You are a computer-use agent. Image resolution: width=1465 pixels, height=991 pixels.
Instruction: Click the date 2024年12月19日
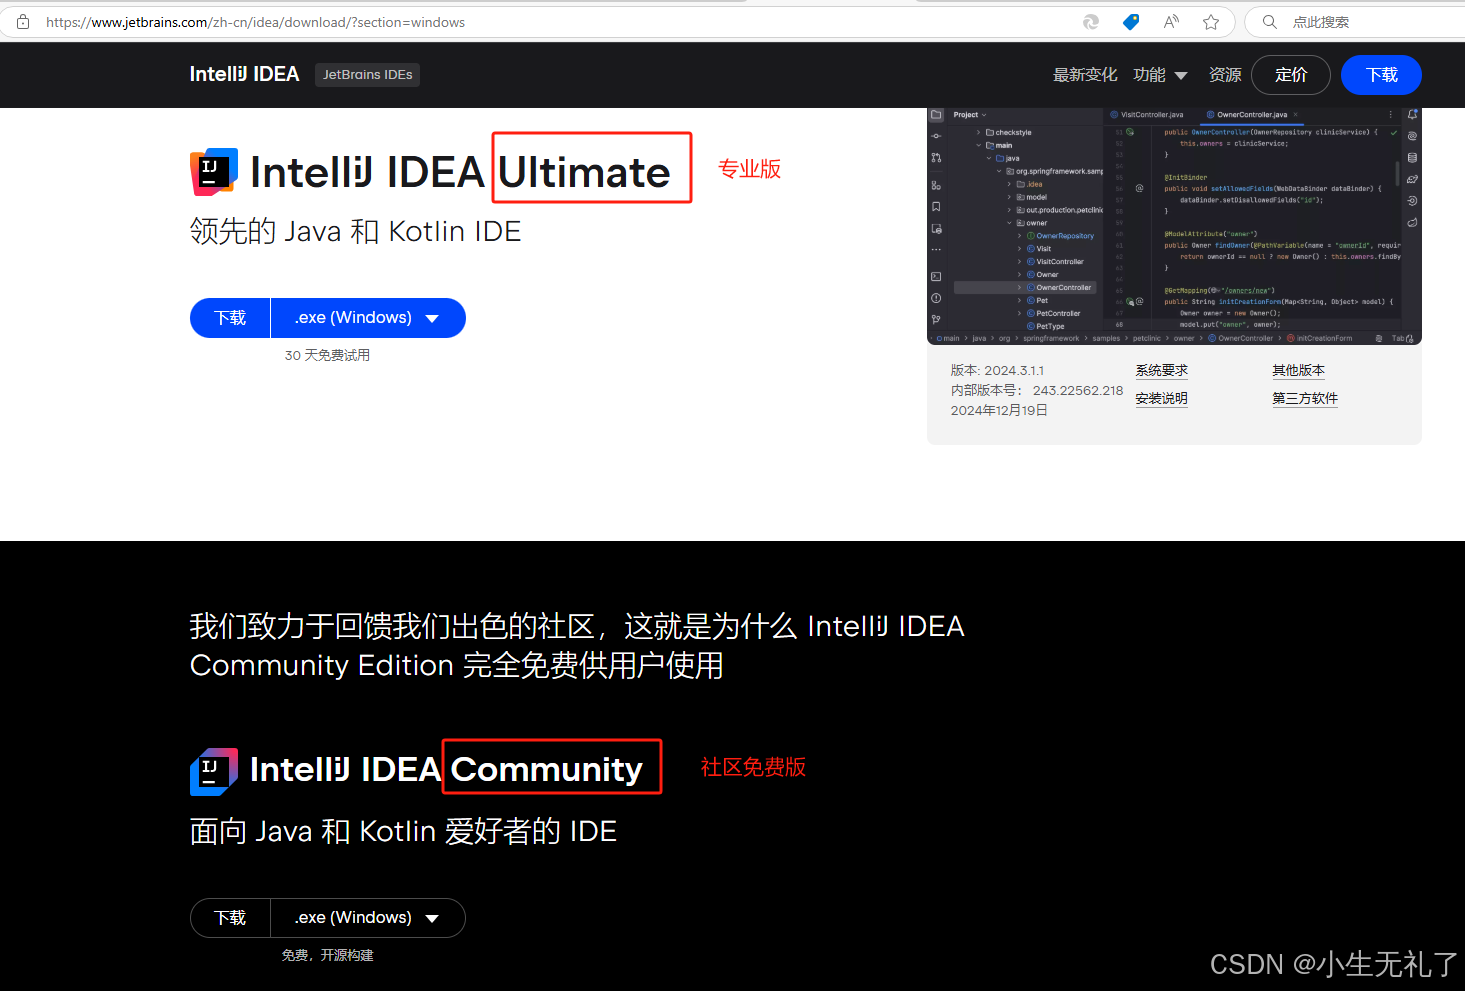click(999, 410)
